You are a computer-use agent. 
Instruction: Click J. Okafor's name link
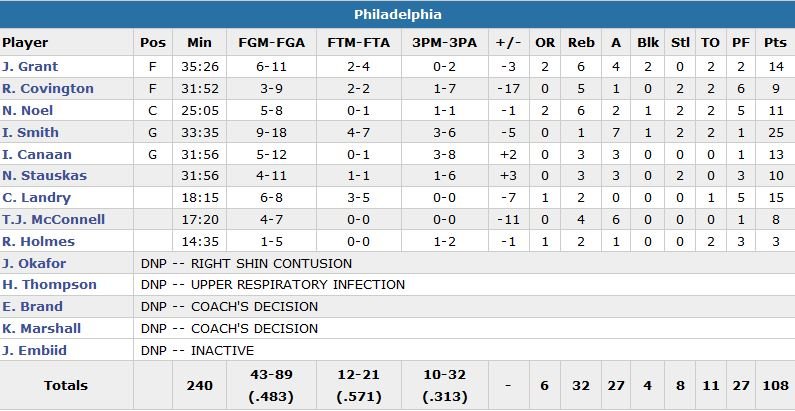coord(35,264)
